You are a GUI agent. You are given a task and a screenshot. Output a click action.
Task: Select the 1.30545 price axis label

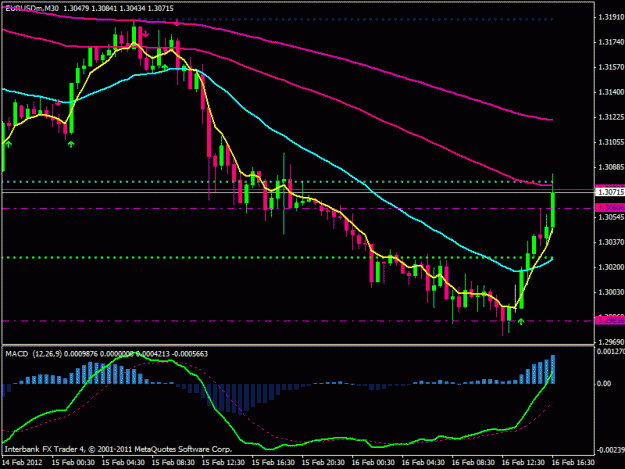tap(611, 217)
